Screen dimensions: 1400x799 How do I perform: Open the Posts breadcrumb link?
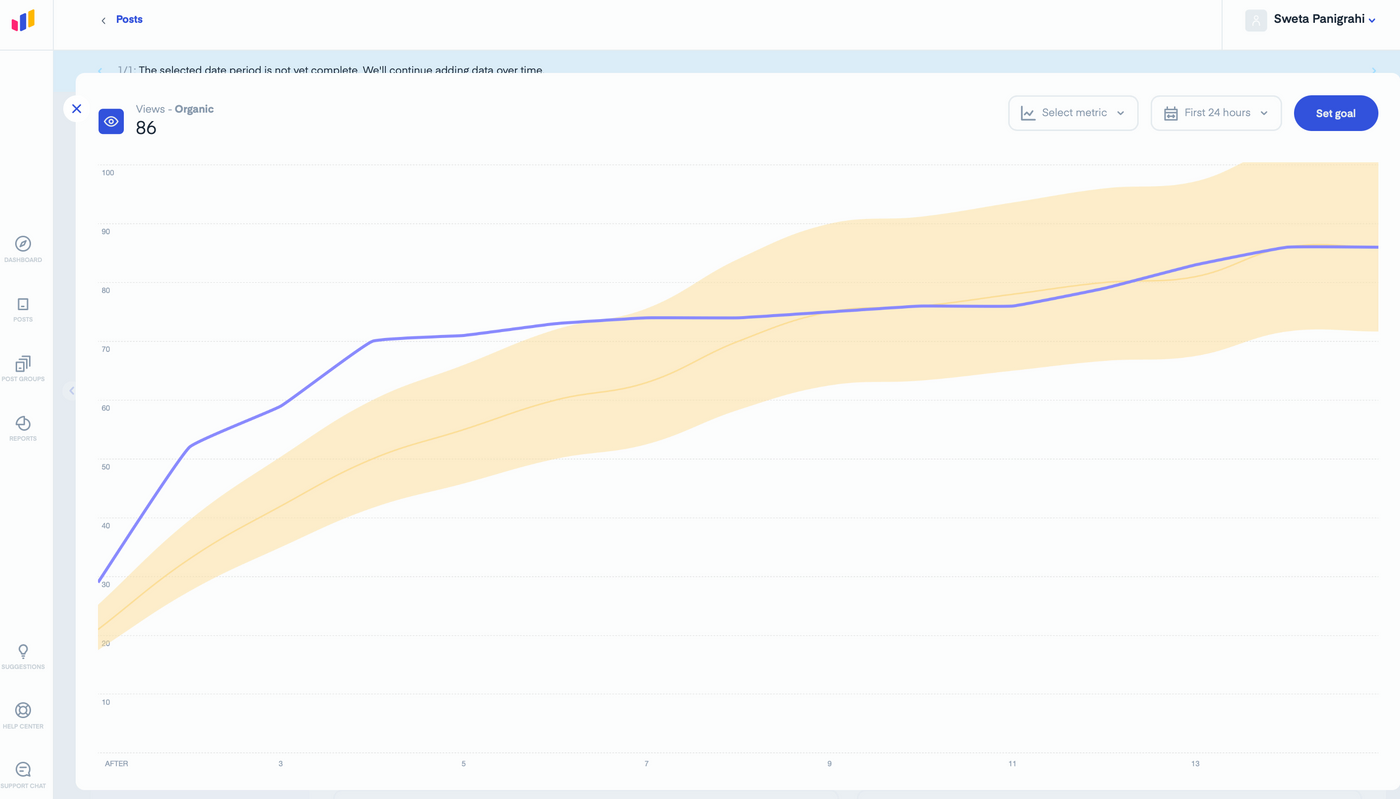coord(129,19)
